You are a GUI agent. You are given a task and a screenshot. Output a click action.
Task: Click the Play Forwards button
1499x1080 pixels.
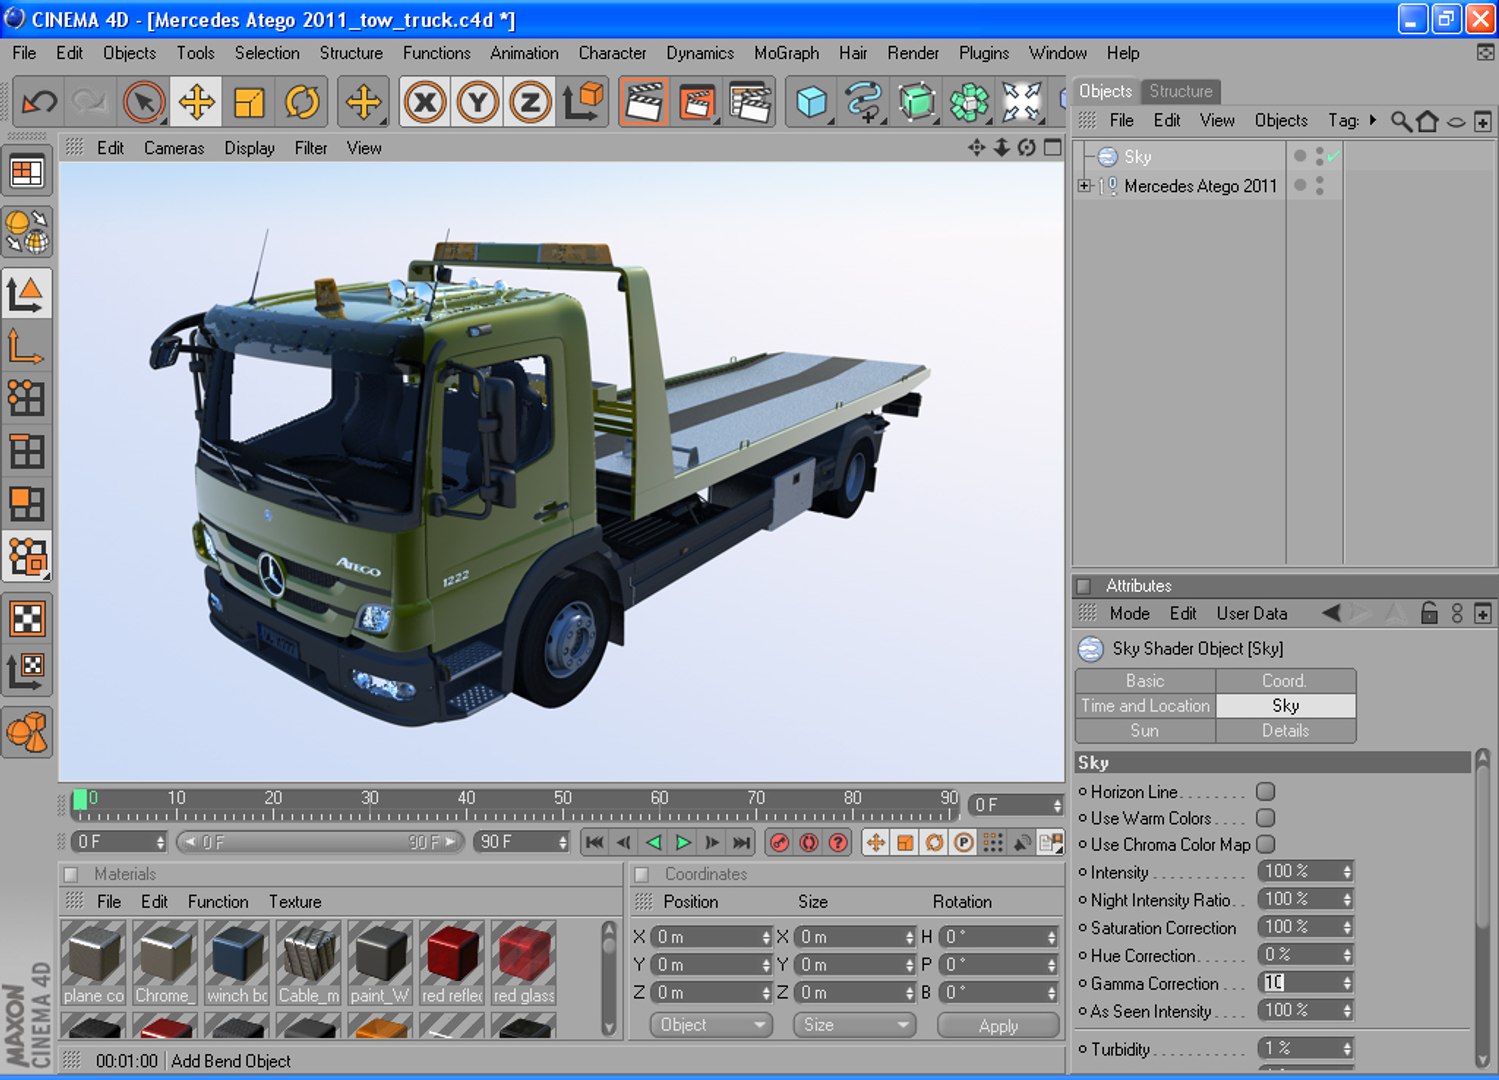pyautogui.click(x=683, y=843)
